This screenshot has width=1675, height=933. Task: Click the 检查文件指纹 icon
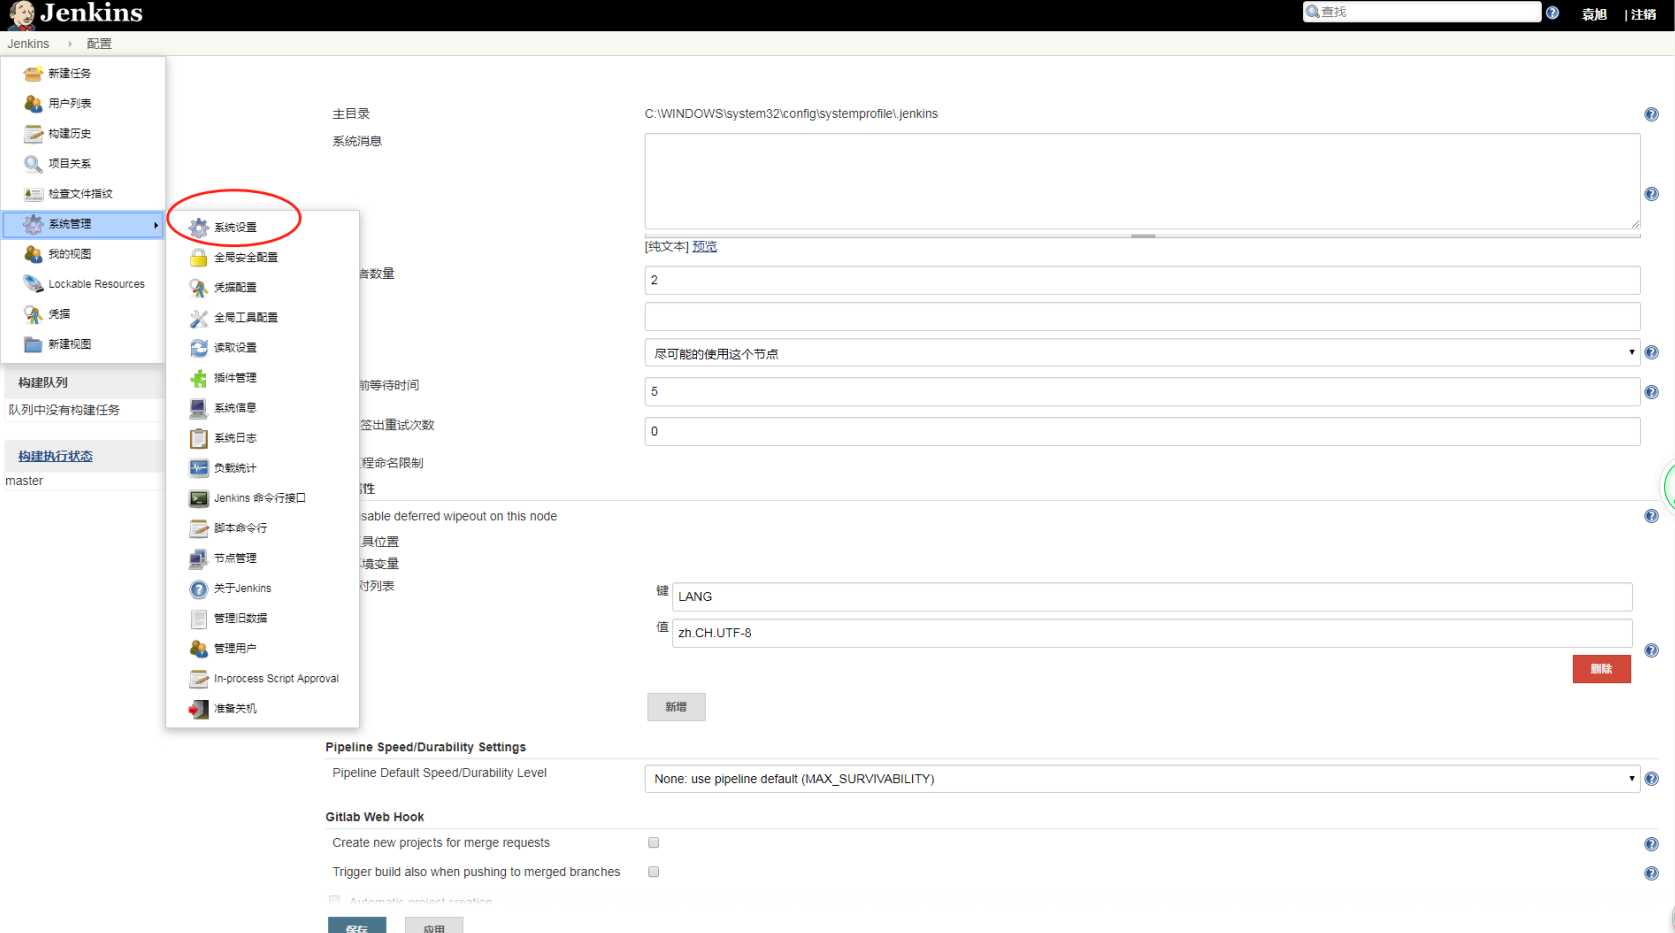[33, 193]
